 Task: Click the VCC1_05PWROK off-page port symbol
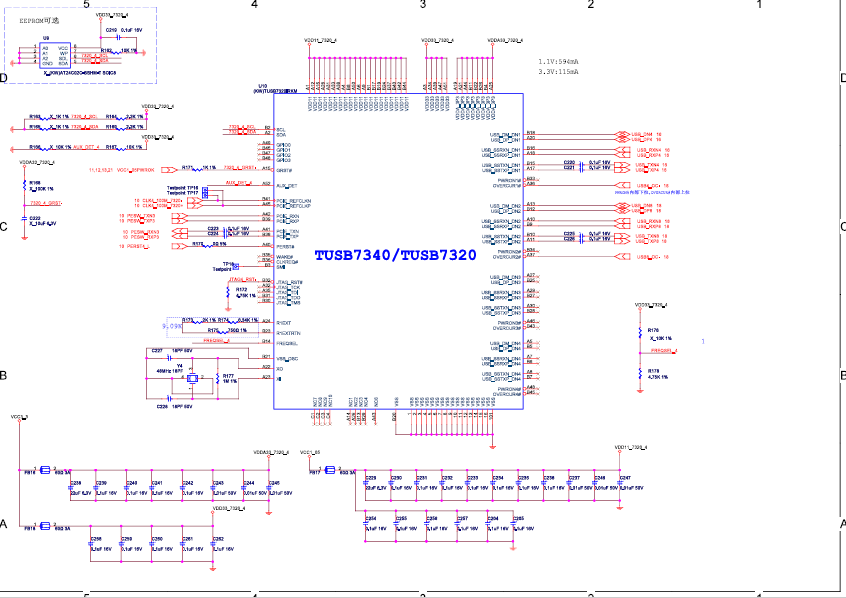[x=169, y=170]
